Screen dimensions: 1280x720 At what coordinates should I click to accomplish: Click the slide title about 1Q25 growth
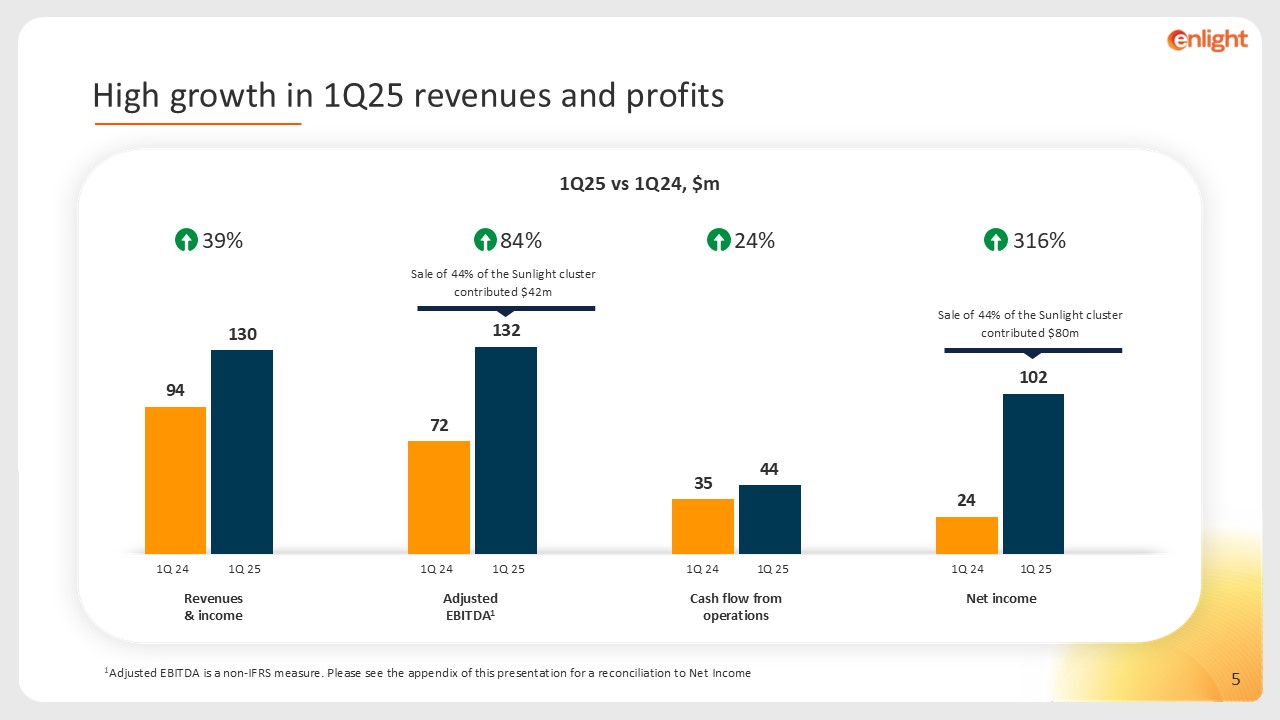pos(408,96)
